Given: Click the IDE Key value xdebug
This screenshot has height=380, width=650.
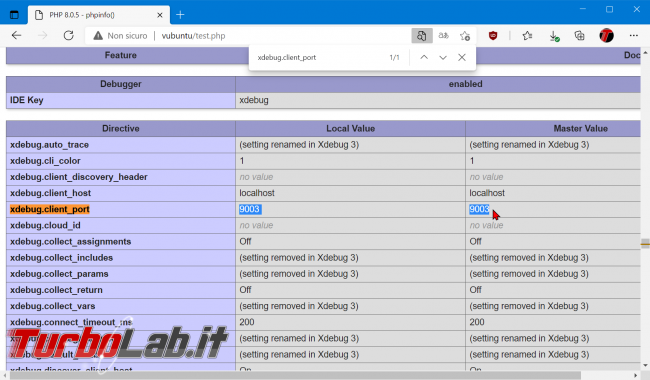Looking at the screenshot, I should [254, 100].
